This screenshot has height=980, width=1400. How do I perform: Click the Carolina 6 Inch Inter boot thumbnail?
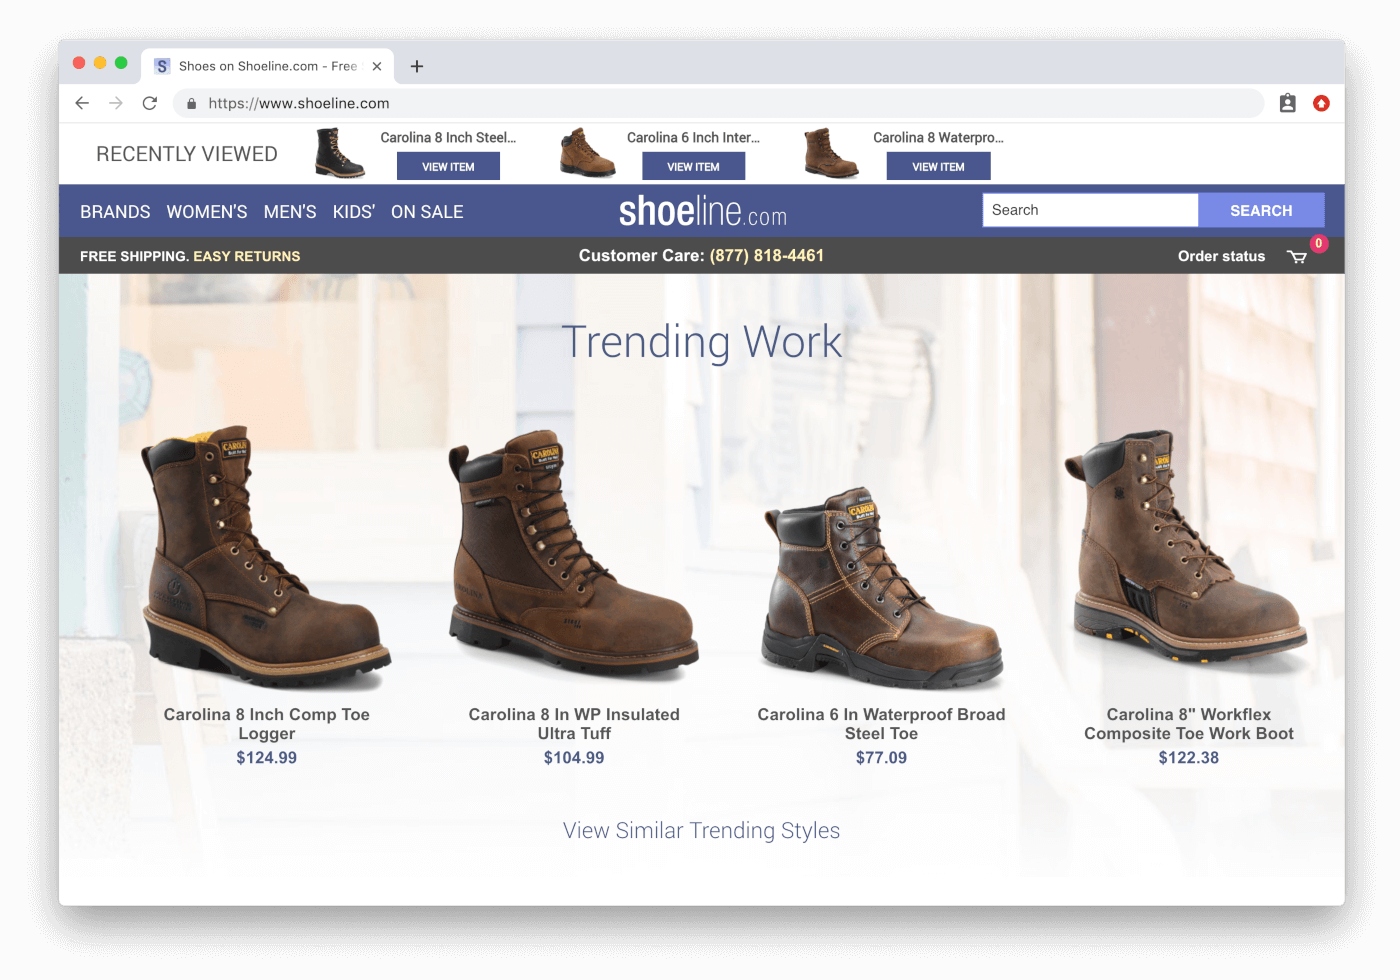[587, 153]
